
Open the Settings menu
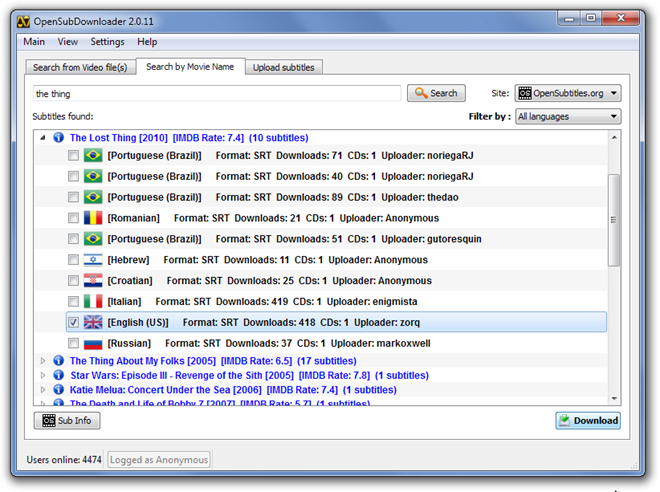pos(107,42)
